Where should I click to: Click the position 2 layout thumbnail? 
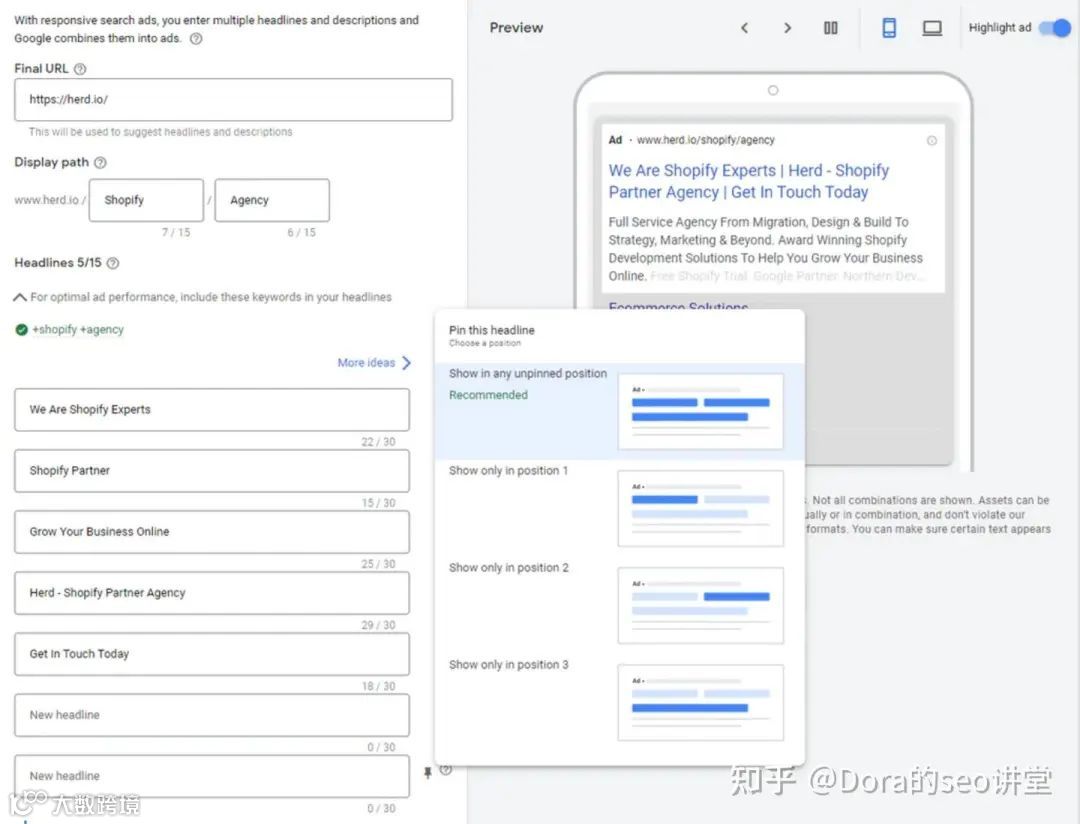coord(700,606)
